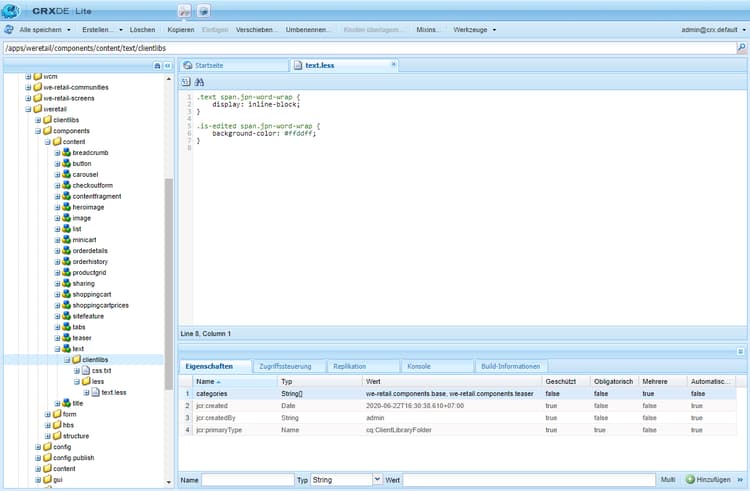Click the repository path input field
The width and height of the screenshot is (750, 491).
point(369,48)
